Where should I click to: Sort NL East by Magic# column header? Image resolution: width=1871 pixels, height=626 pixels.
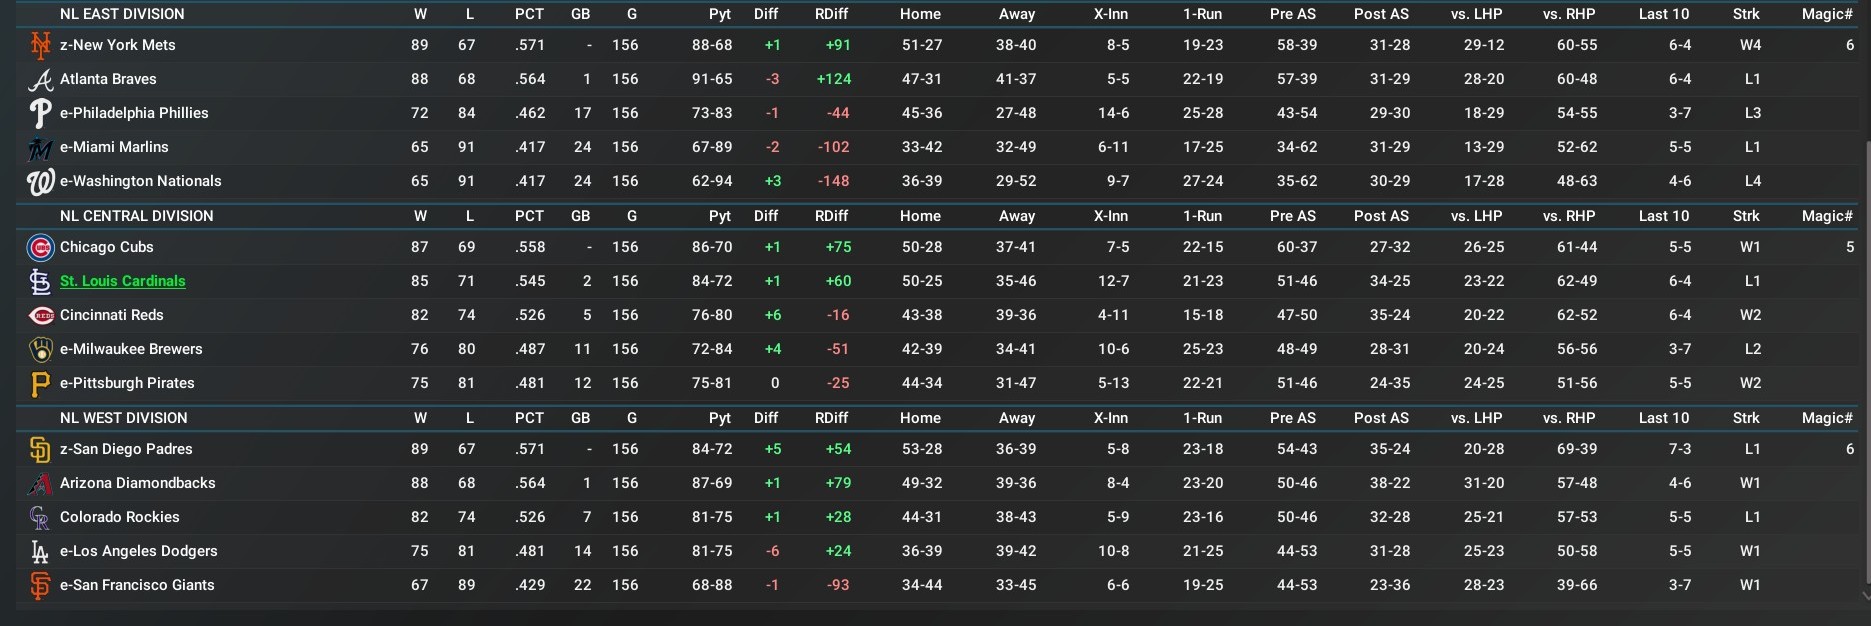coord(1827,14)
